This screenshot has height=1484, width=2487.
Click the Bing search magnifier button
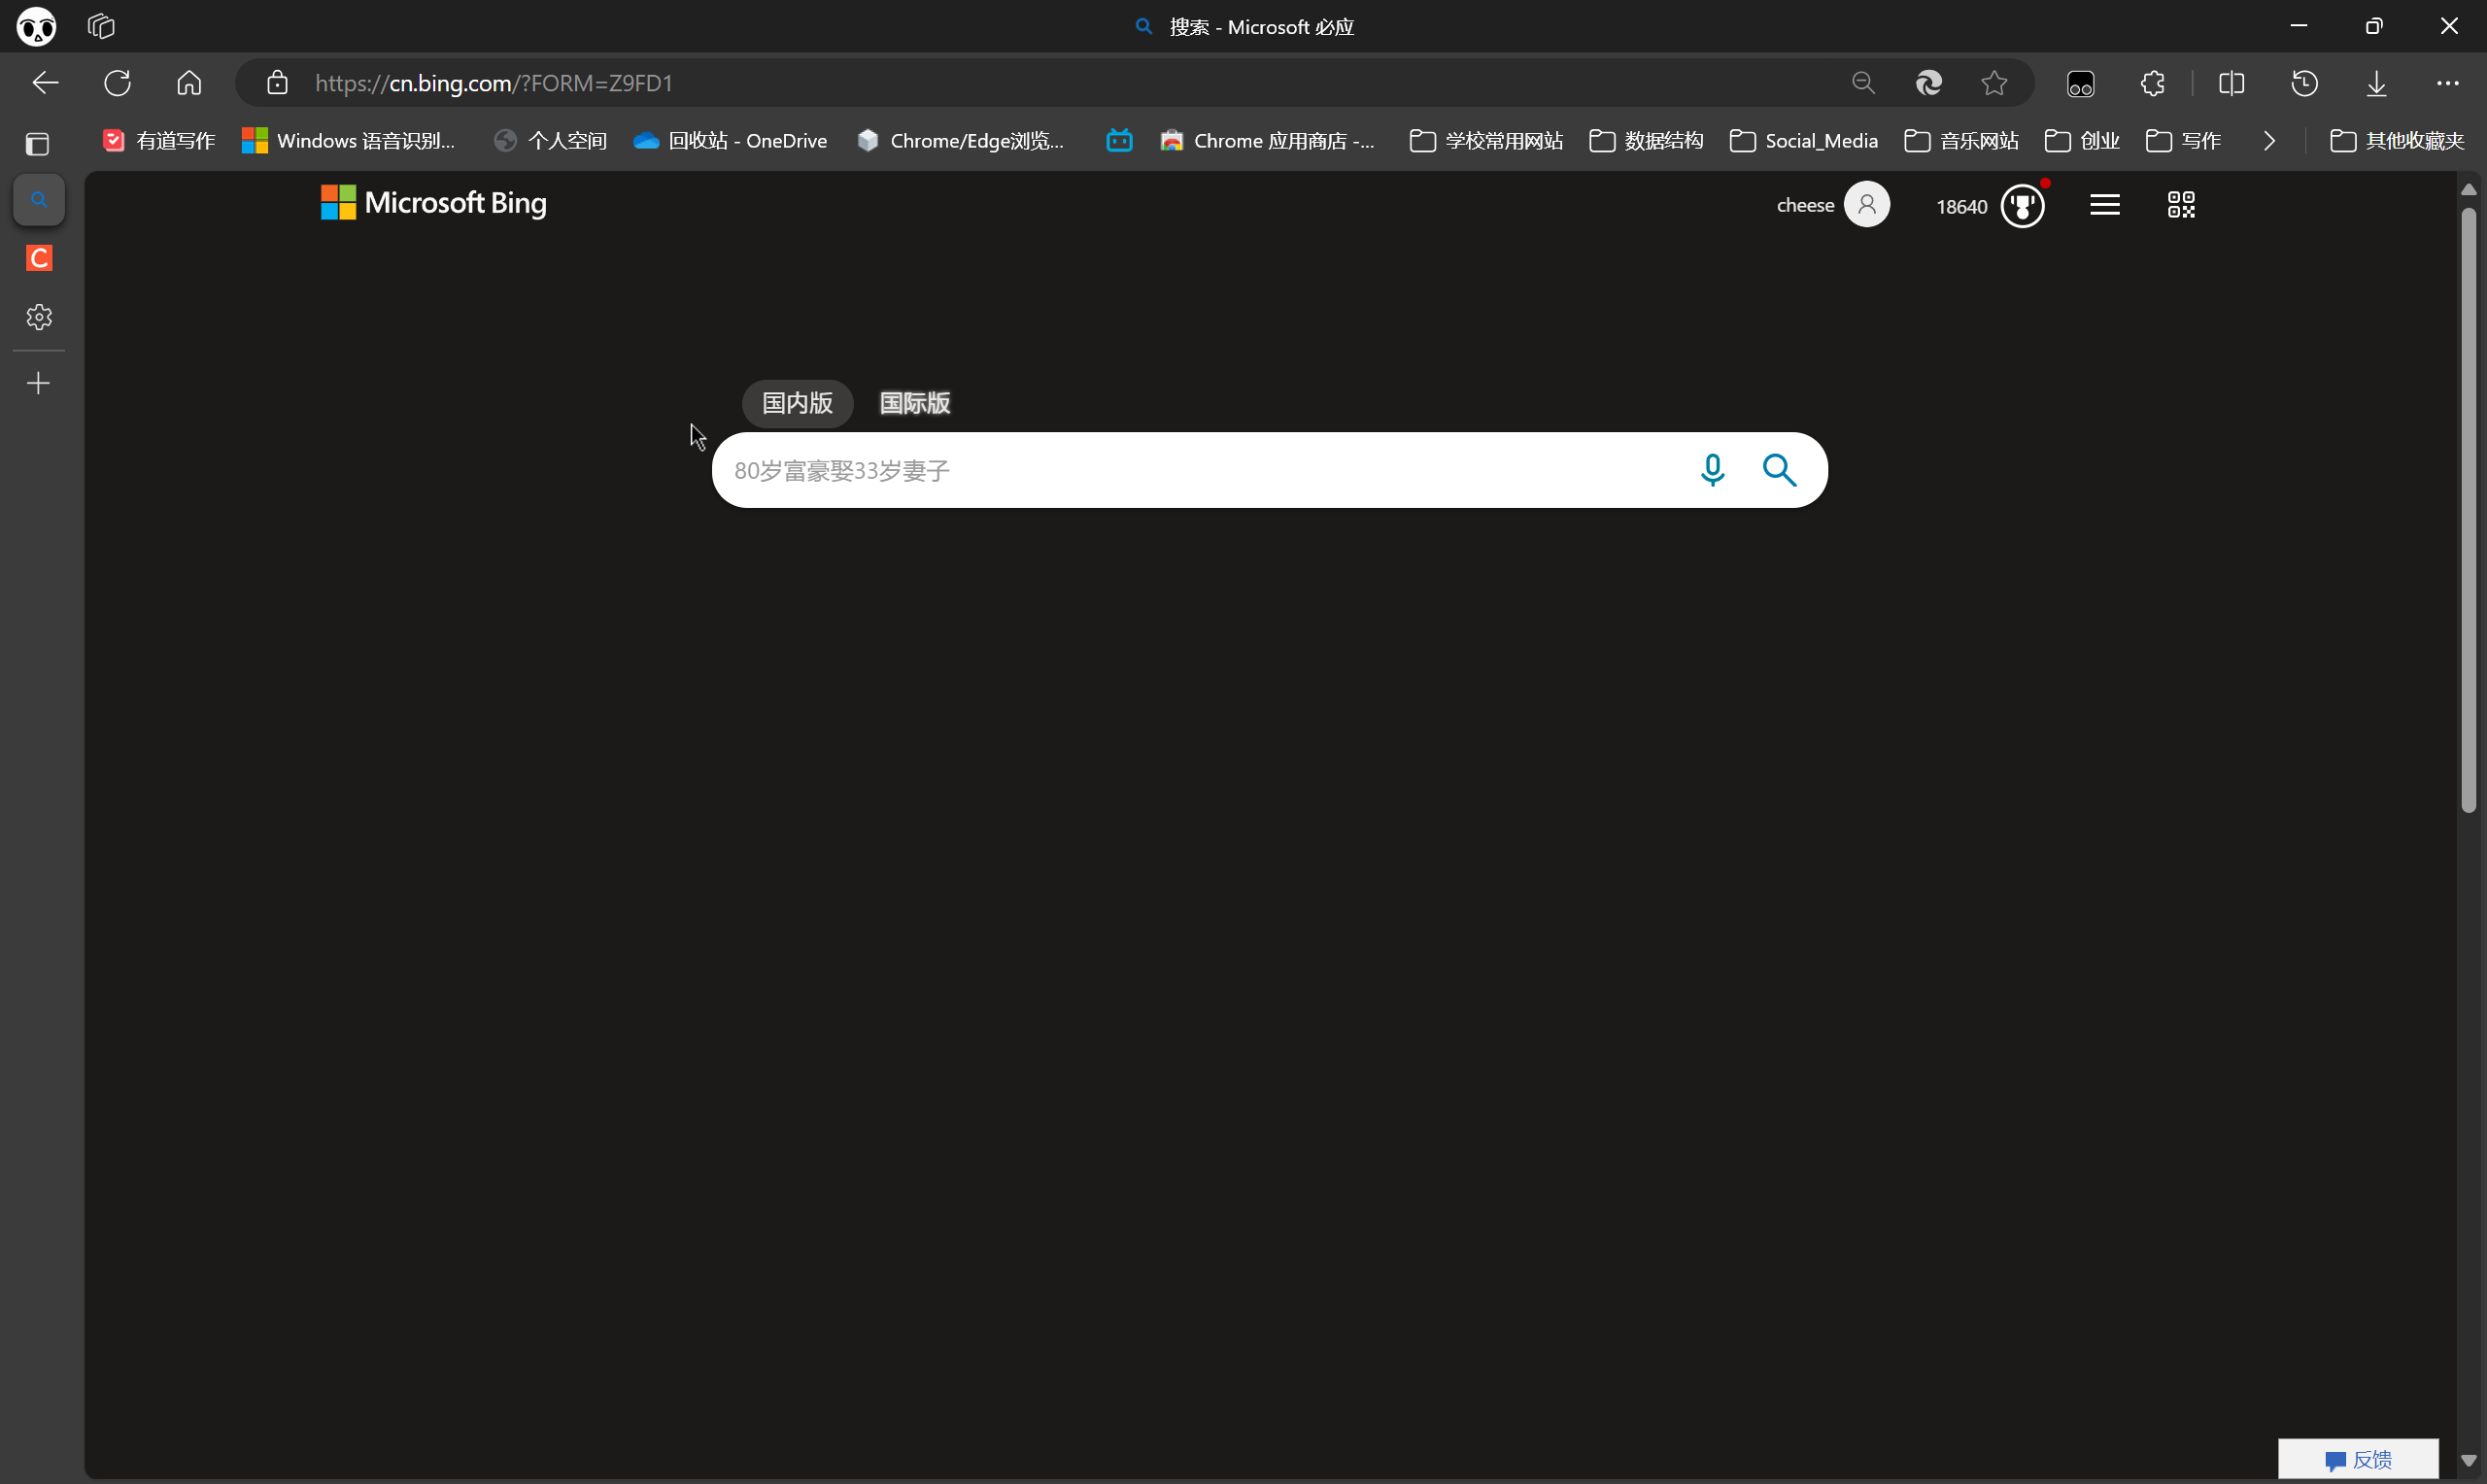(x=1779, y=470)
